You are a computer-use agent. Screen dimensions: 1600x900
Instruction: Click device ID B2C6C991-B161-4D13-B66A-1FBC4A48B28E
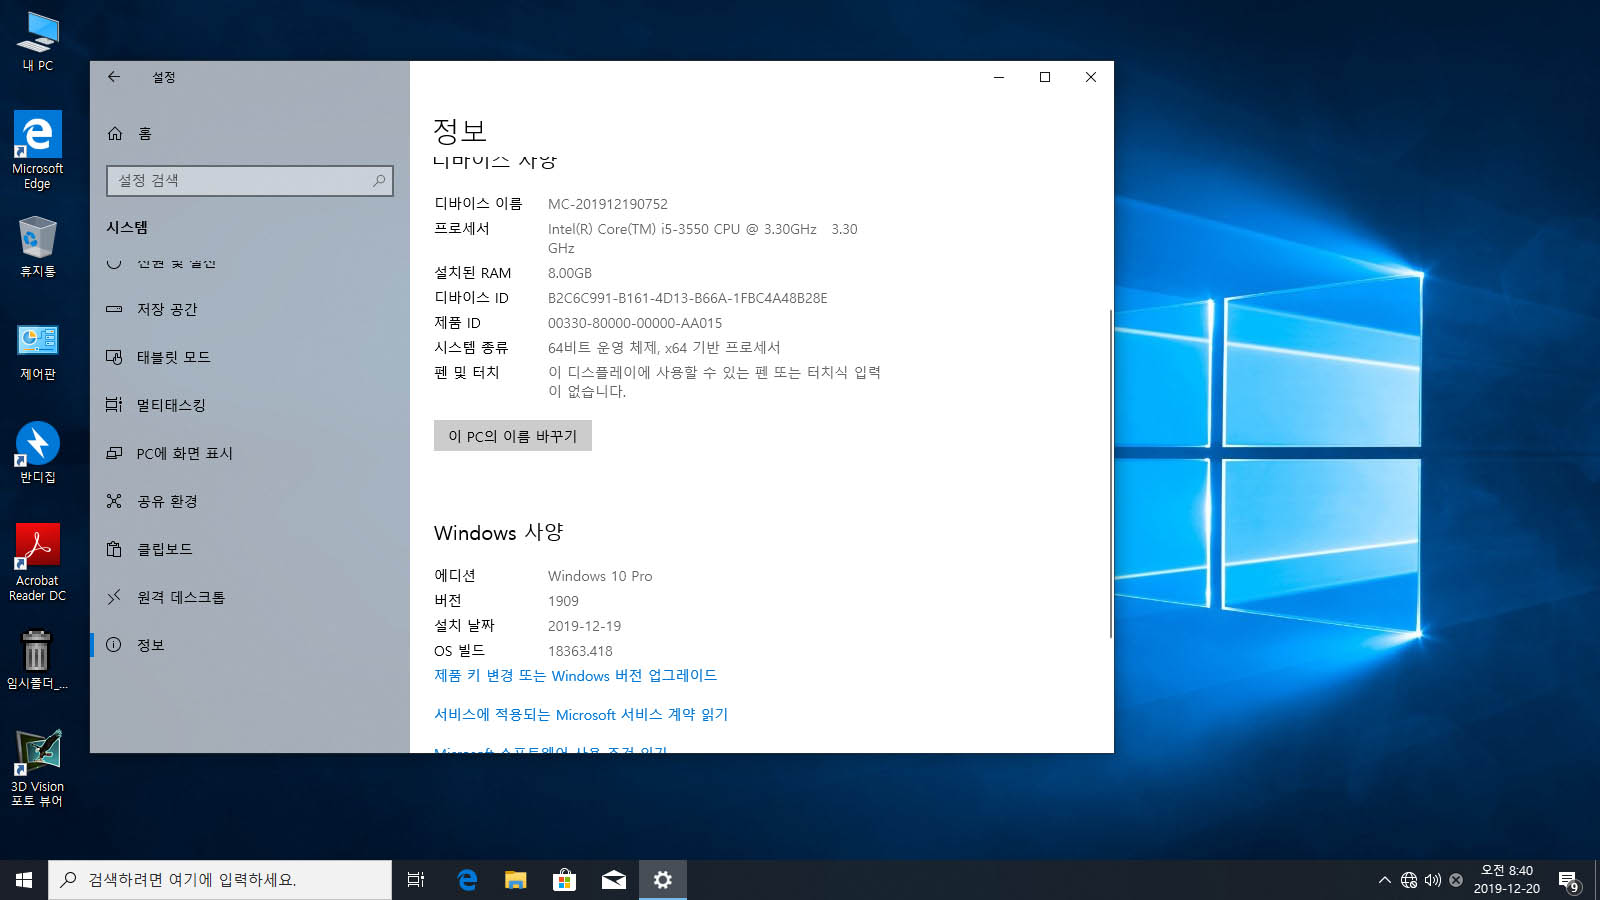pyautogui.click(x=688, y=298)
